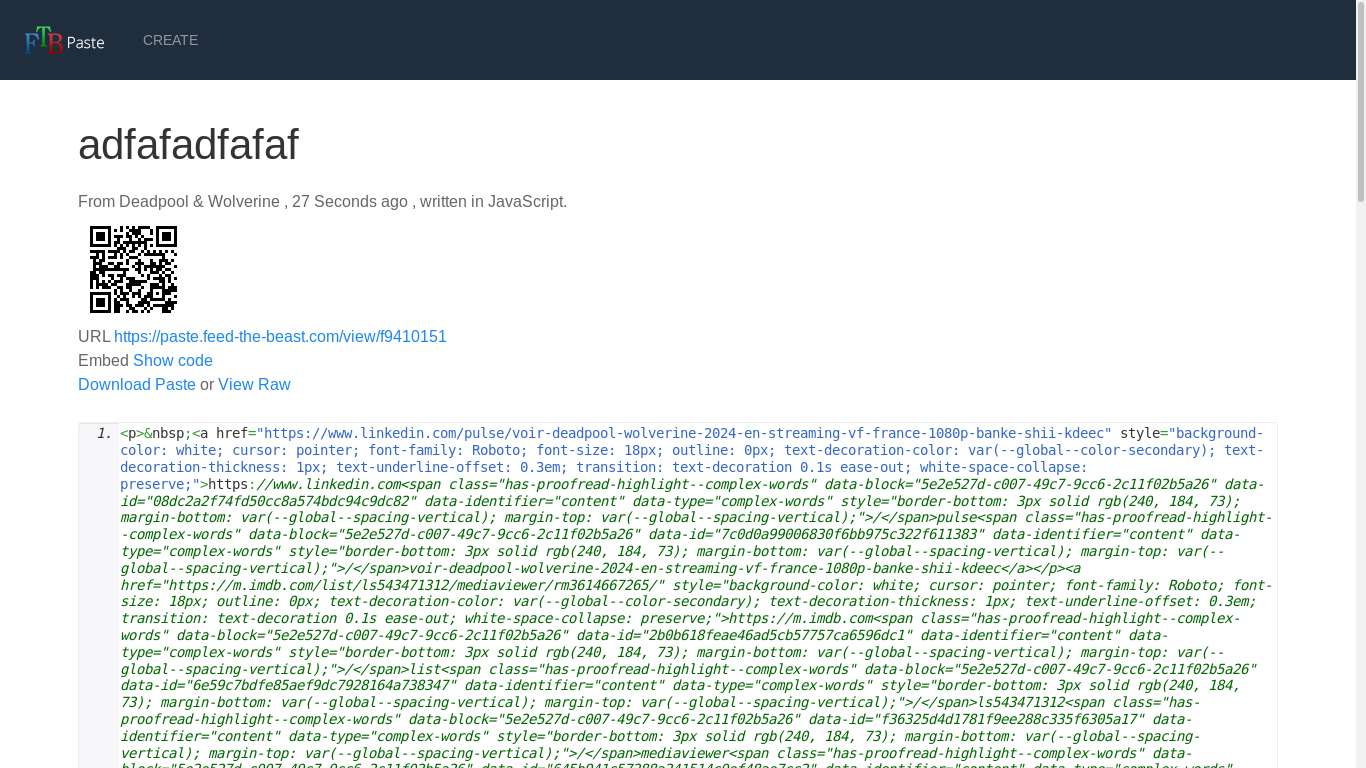Open the paste URL link
Screen dimensions: 1366x768
pyautogui.click(x=280, y=337)
